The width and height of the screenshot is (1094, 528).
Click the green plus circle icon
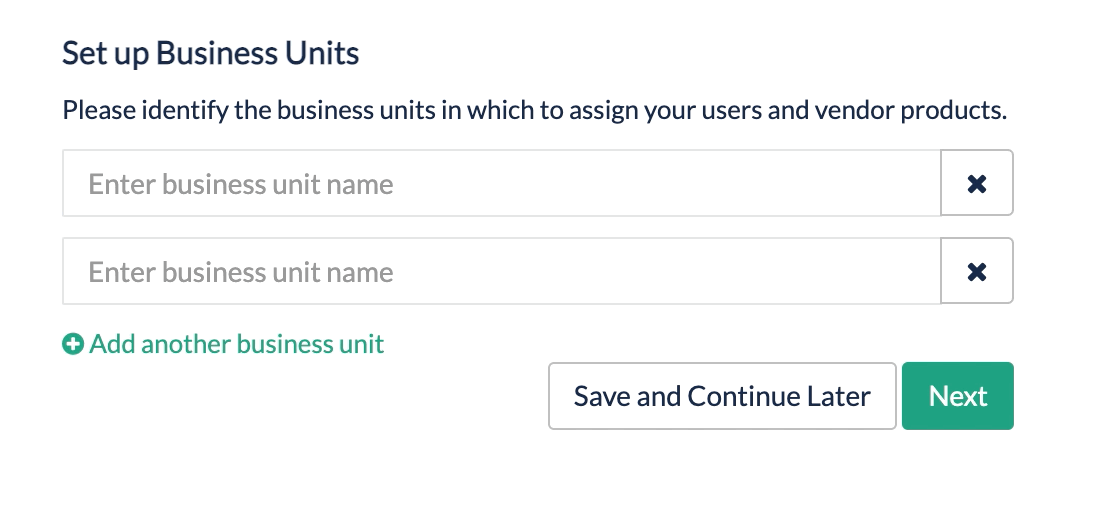click(x=73, y=345)
